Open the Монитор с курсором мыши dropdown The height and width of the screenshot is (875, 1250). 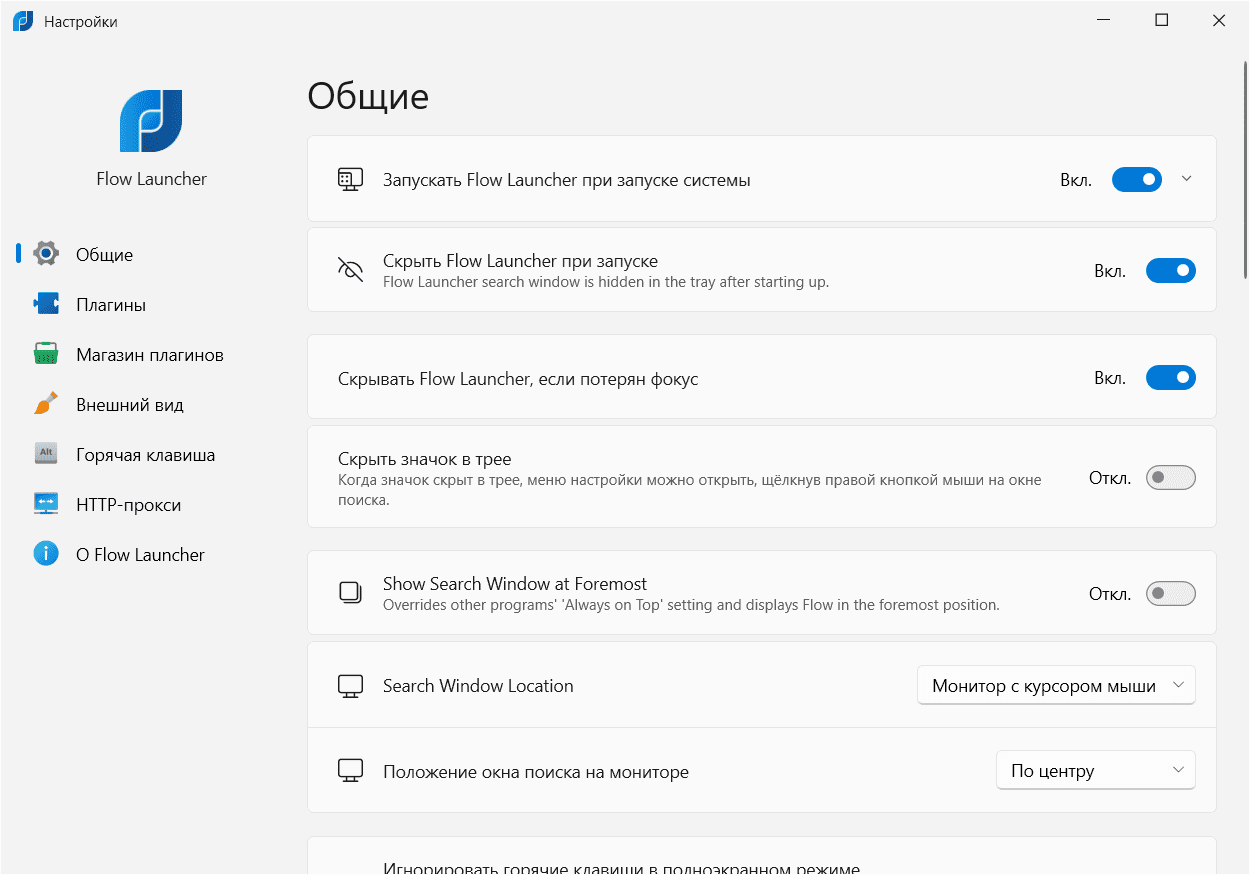click(x=1056, y=686)
